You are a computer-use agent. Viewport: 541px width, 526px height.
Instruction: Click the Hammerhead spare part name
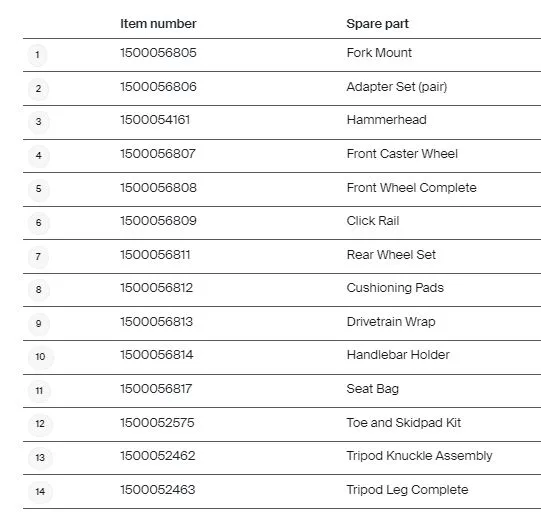386,120
